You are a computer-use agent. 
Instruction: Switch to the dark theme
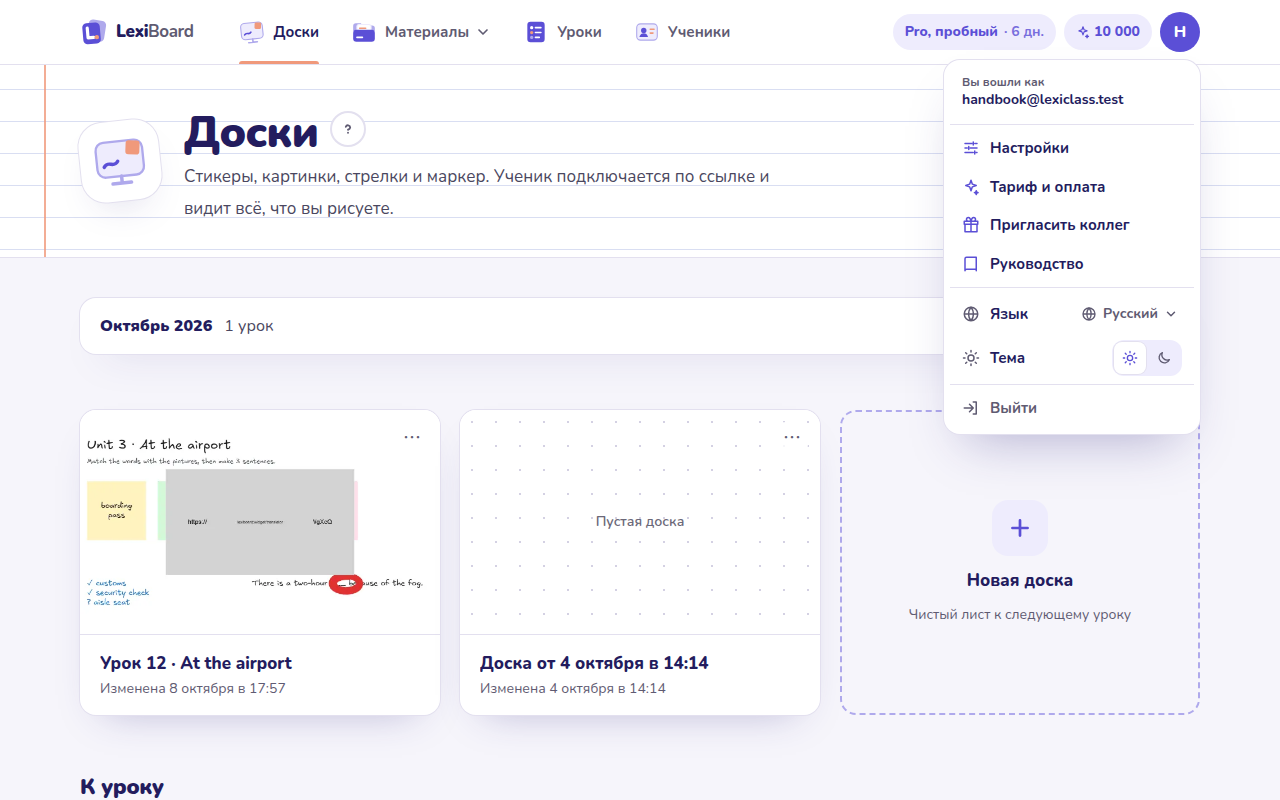point(1164,358)
